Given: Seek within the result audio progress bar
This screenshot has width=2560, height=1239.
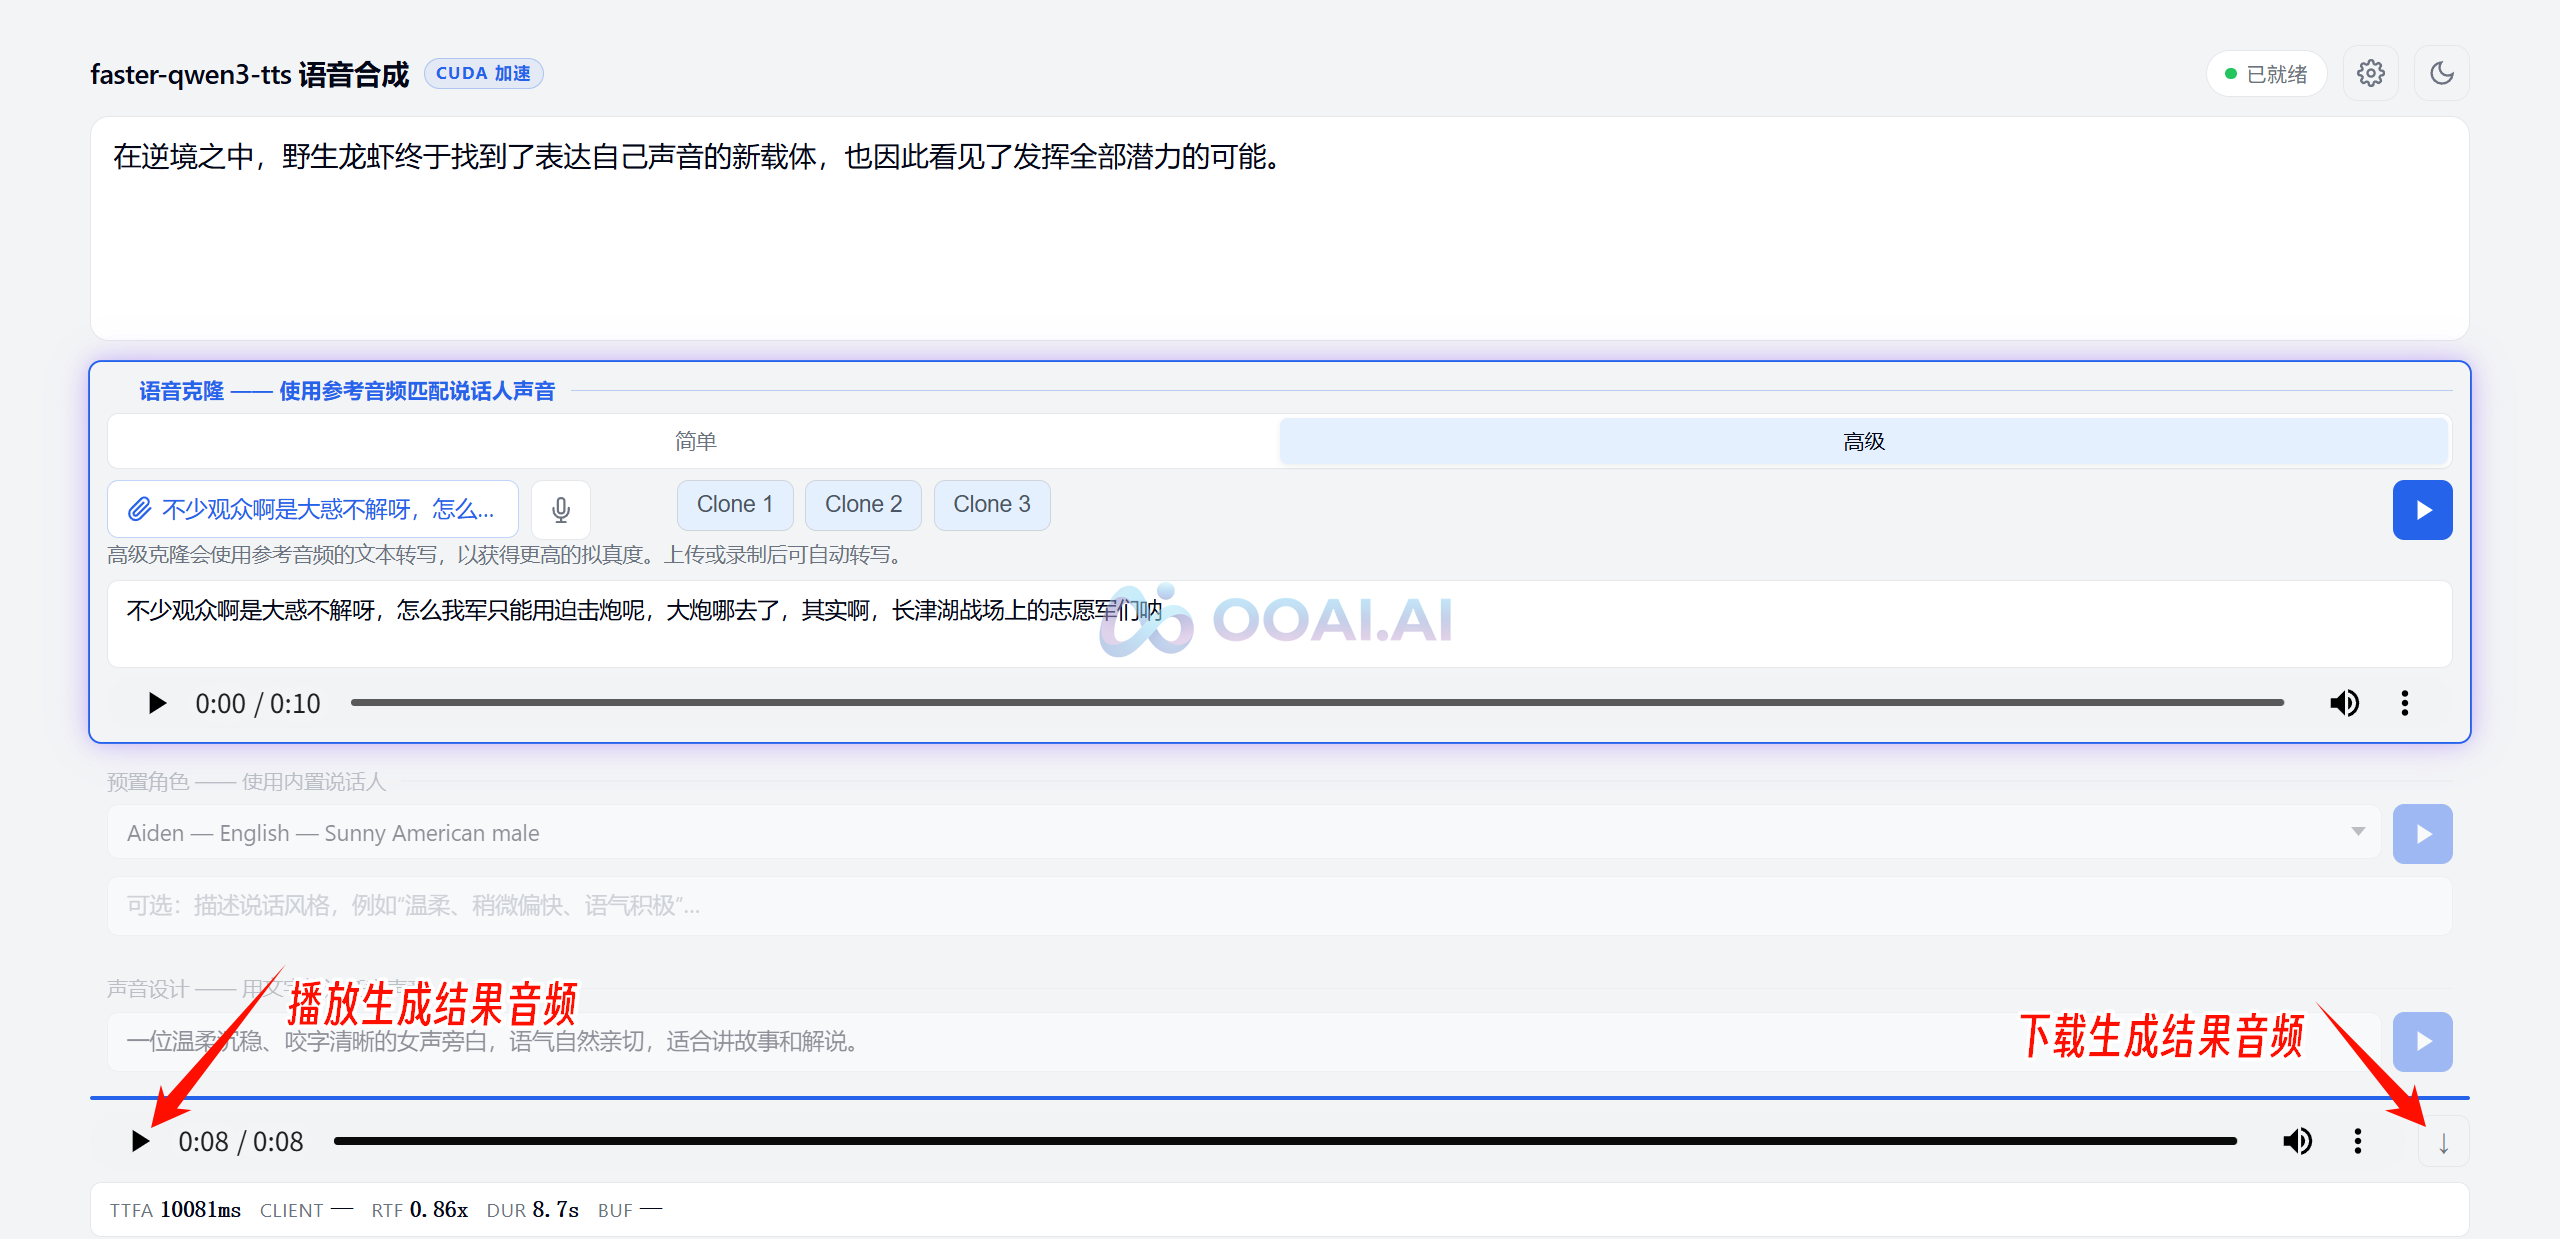Looking at the screenshot, I should [x=1284, y=1141].
